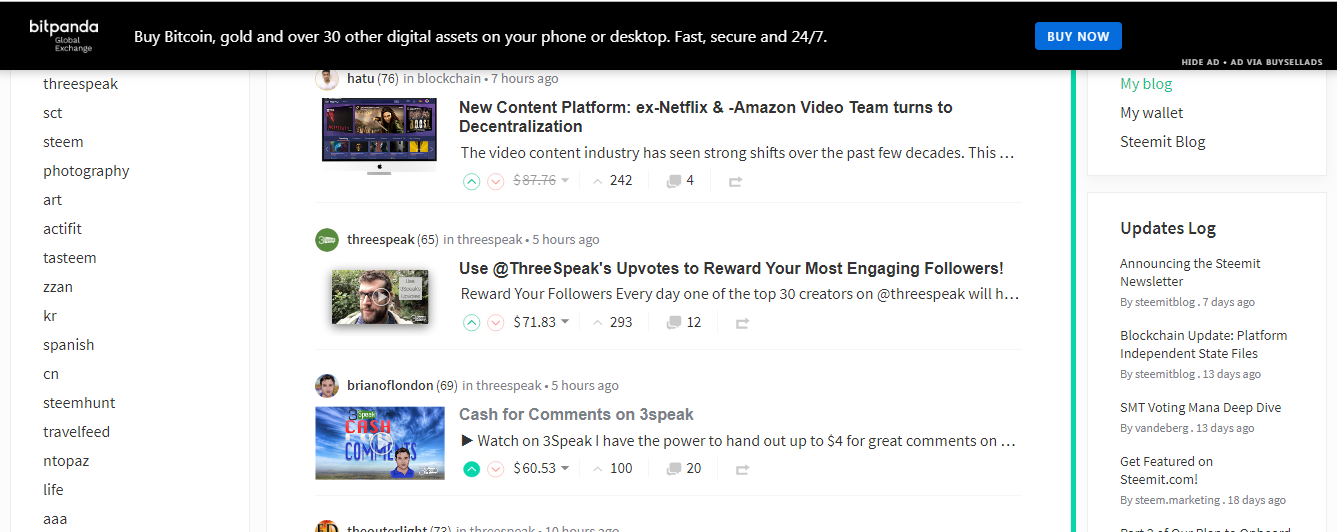
Task: Click the Bitpanda logo in the ad
Action: tap(64, 35)
